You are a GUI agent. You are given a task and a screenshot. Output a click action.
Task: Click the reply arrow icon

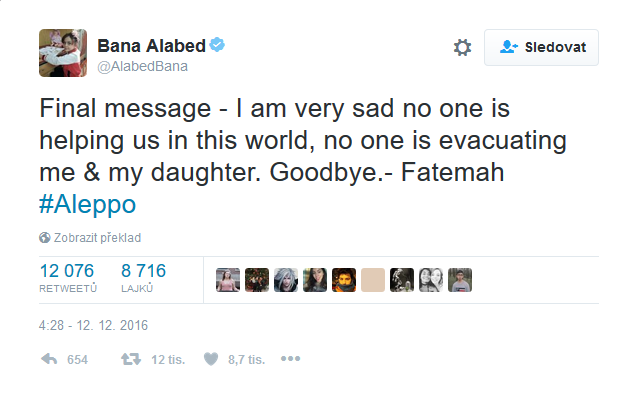(x=49, y=359)
